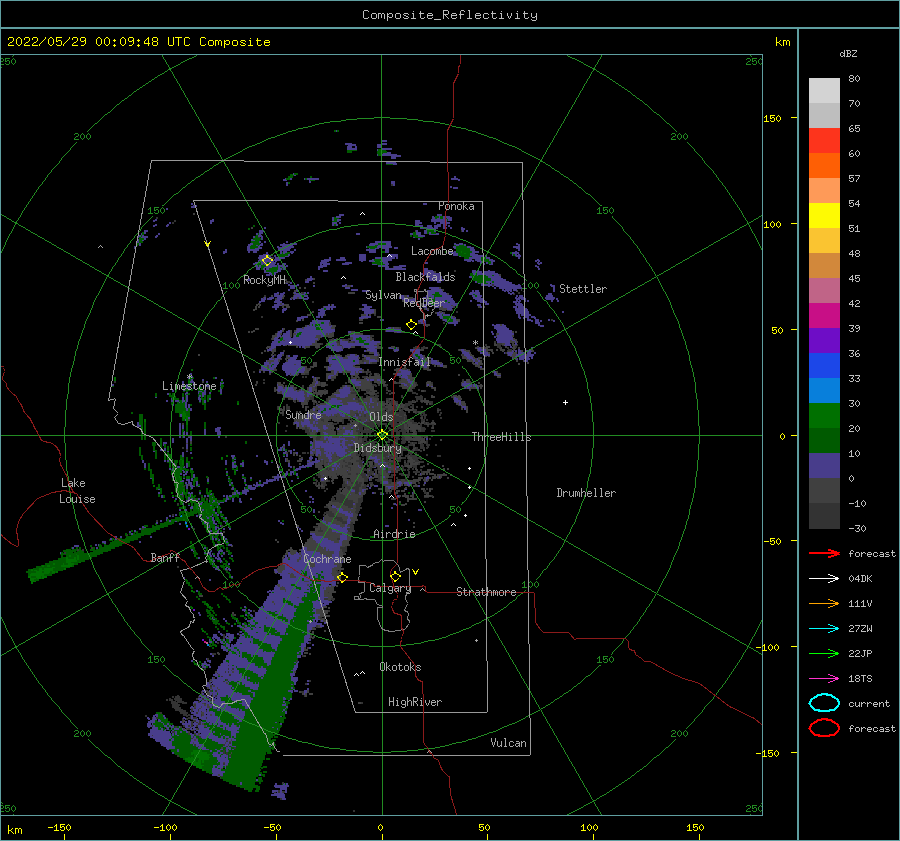
Task: Click the forecast text beside the red arrow
Action: click(872, 553)
